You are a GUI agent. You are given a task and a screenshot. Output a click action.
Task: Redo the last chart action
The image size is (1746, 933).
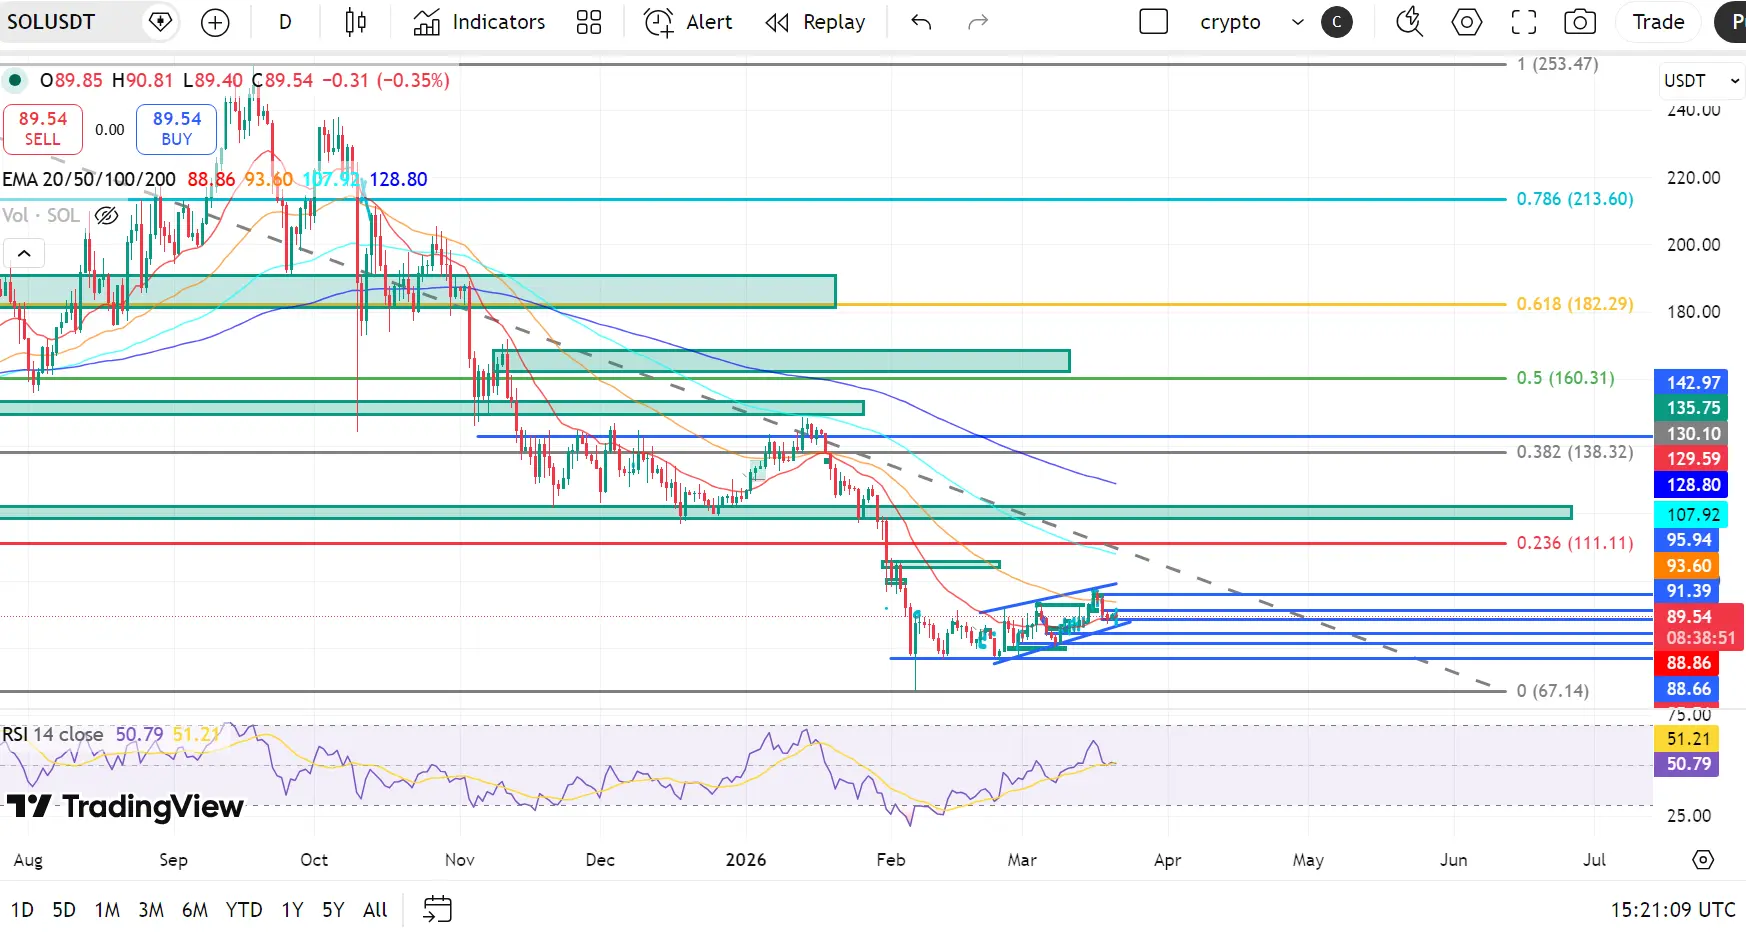tap(978, 22)
